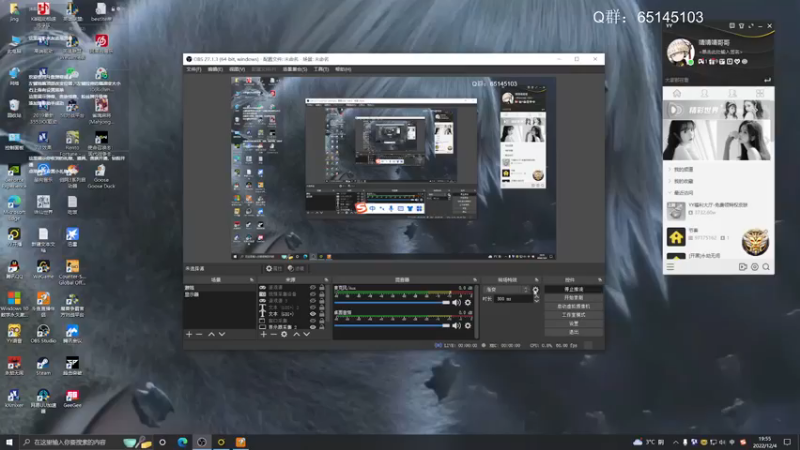The height and width of the screenshot is (450, 800).
Task: Open Windows Start menu
Action: click(9, 442)
